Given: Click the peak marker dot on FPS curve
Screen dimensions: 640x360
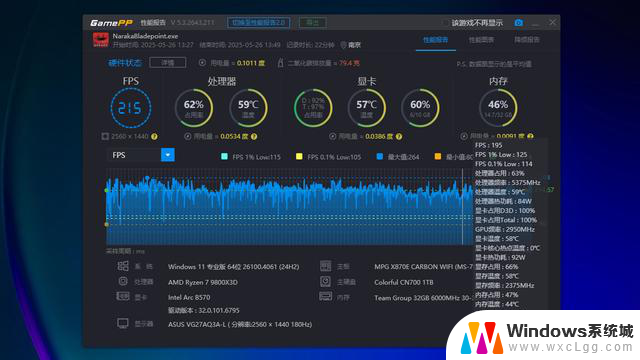Looking at the screenshot, I should [x=147, y=178].
